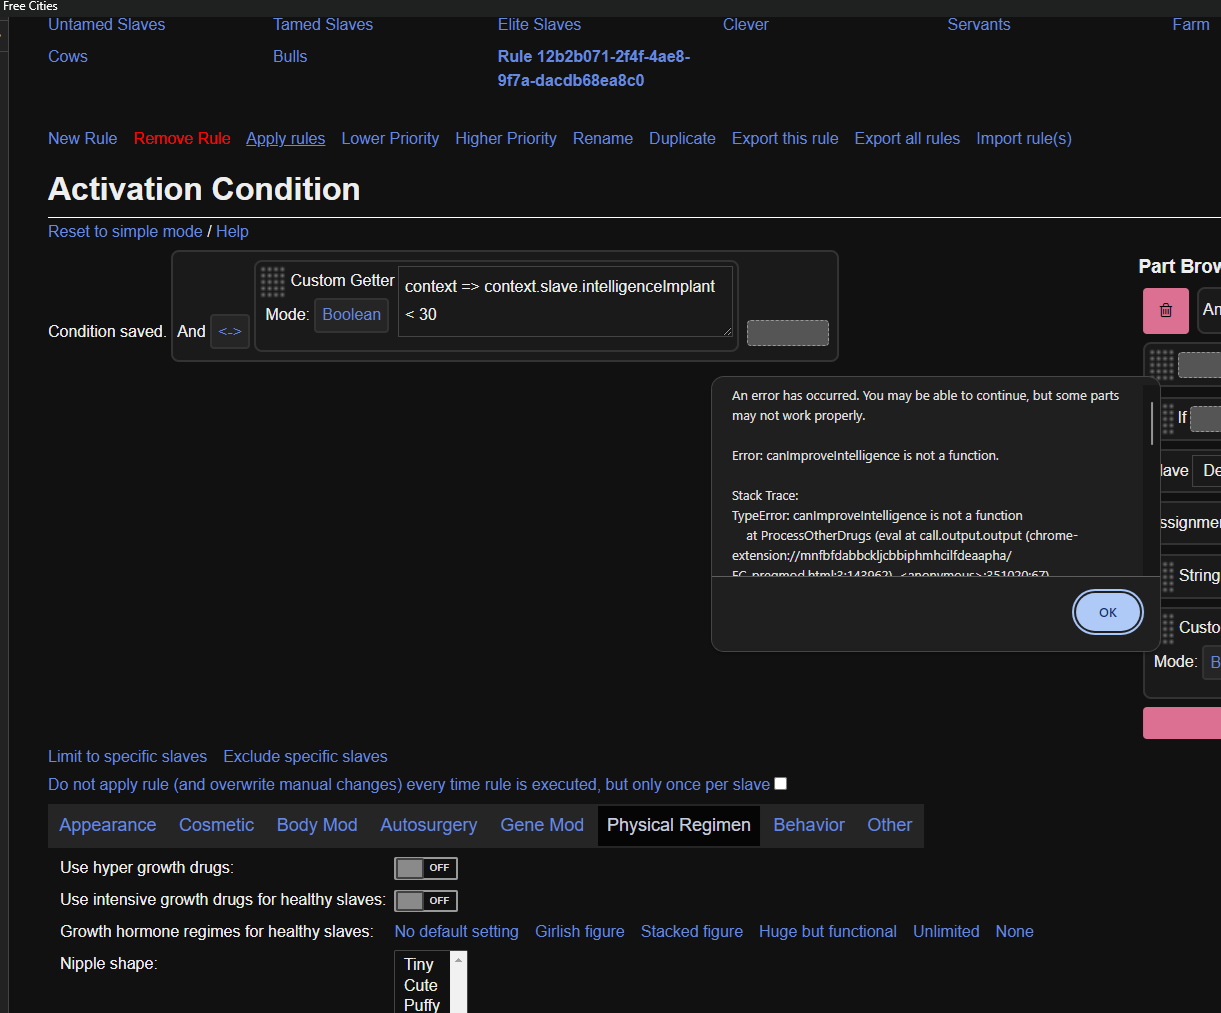Toggle hyper growth drugs switch

pos(425,868)
